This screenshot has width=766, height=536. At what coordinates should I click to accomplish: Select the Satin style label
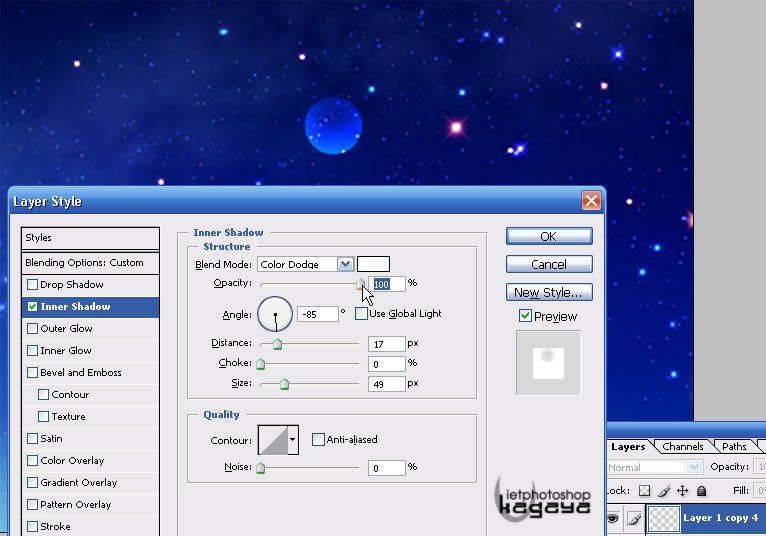pos(51,438)
